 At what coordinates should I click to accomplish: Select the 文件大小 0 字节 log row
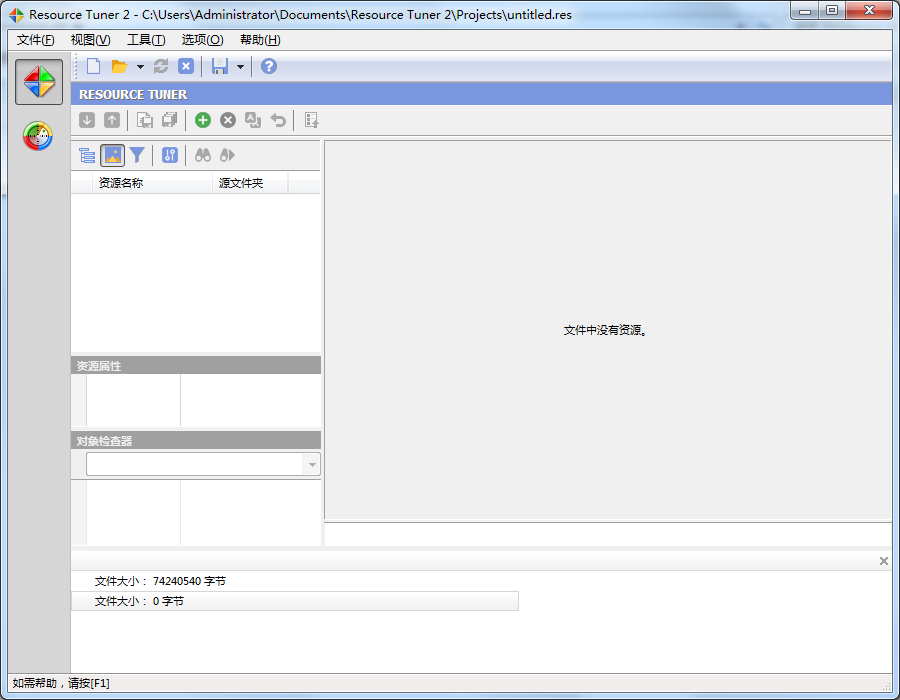pos(295,601)
